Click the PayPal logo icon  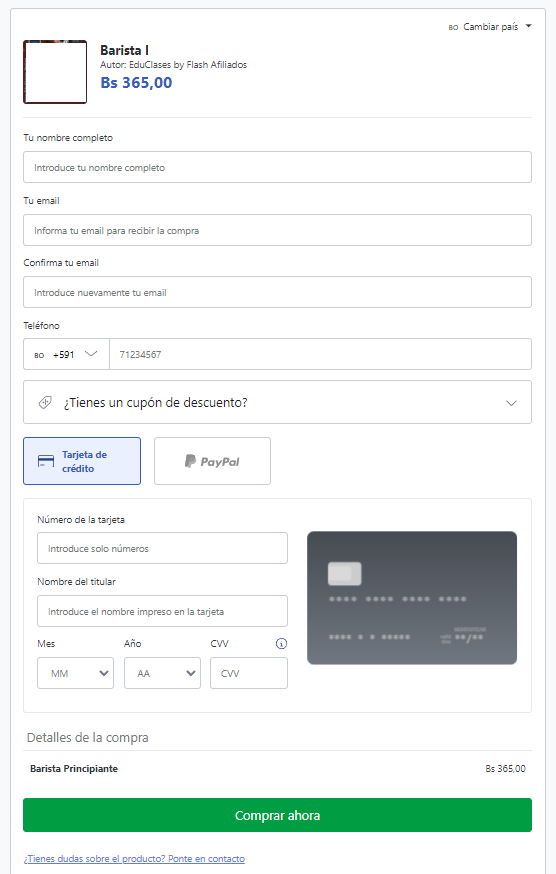pyautogui.click(x=190, y=461)
